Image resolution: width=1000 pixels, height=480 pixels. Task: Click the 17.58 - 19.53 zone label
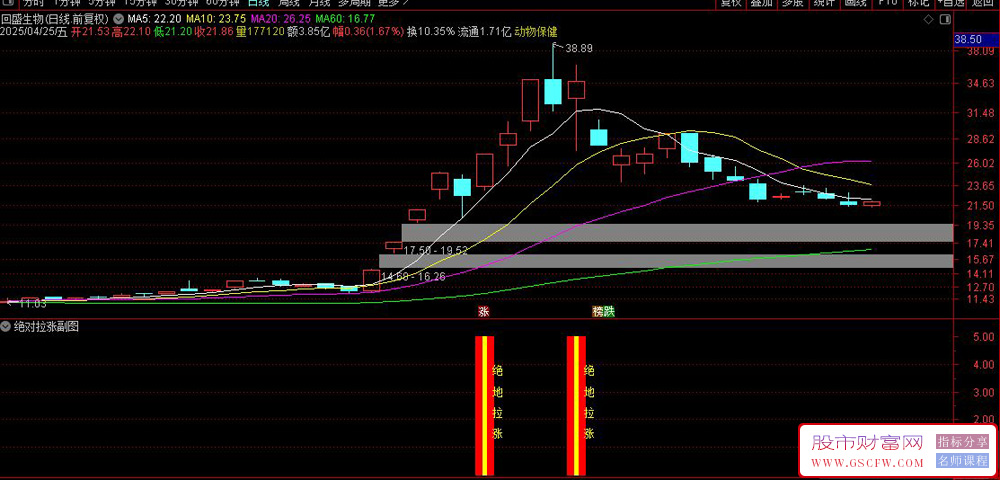(x=436, y=251)
